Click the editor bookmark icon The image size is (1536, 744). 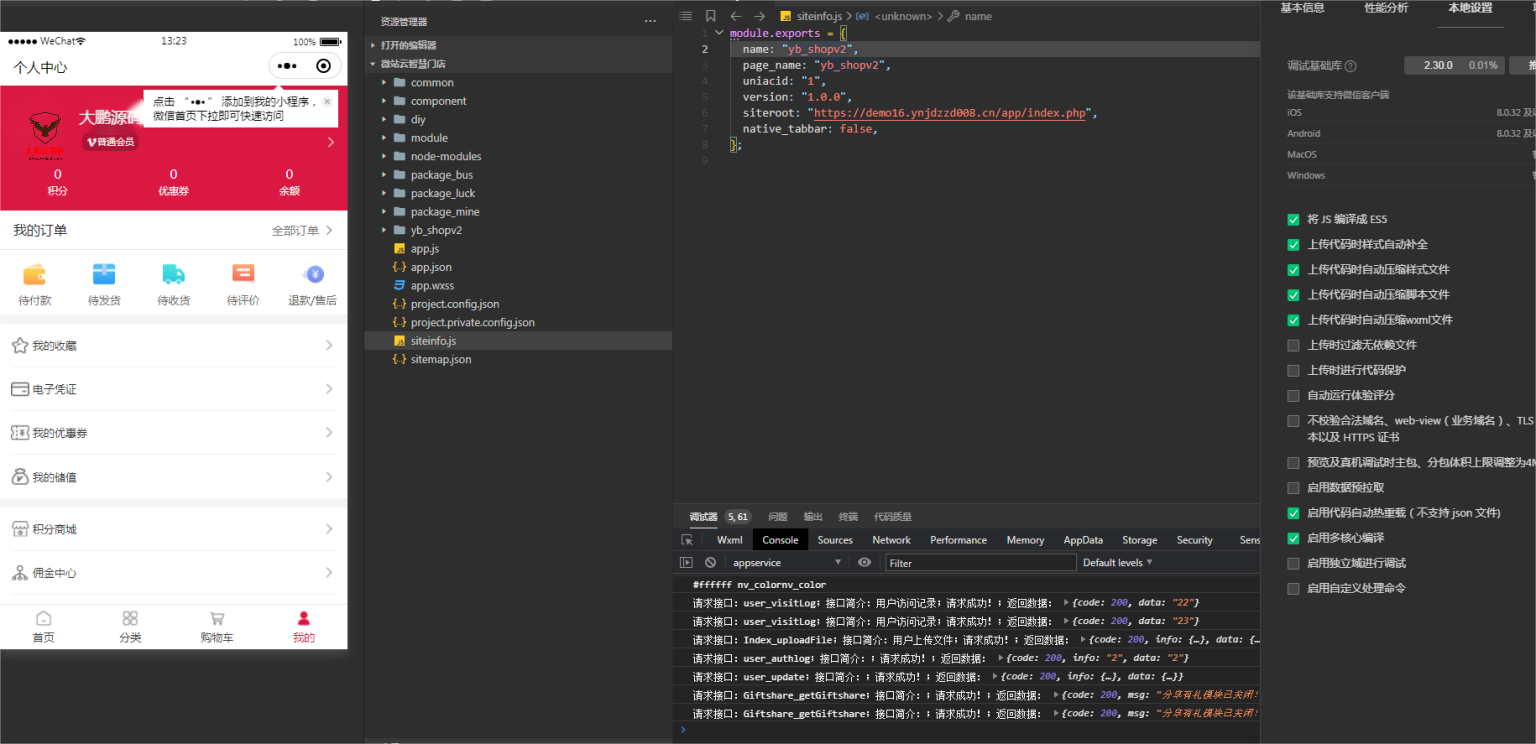tap(710, 16)
